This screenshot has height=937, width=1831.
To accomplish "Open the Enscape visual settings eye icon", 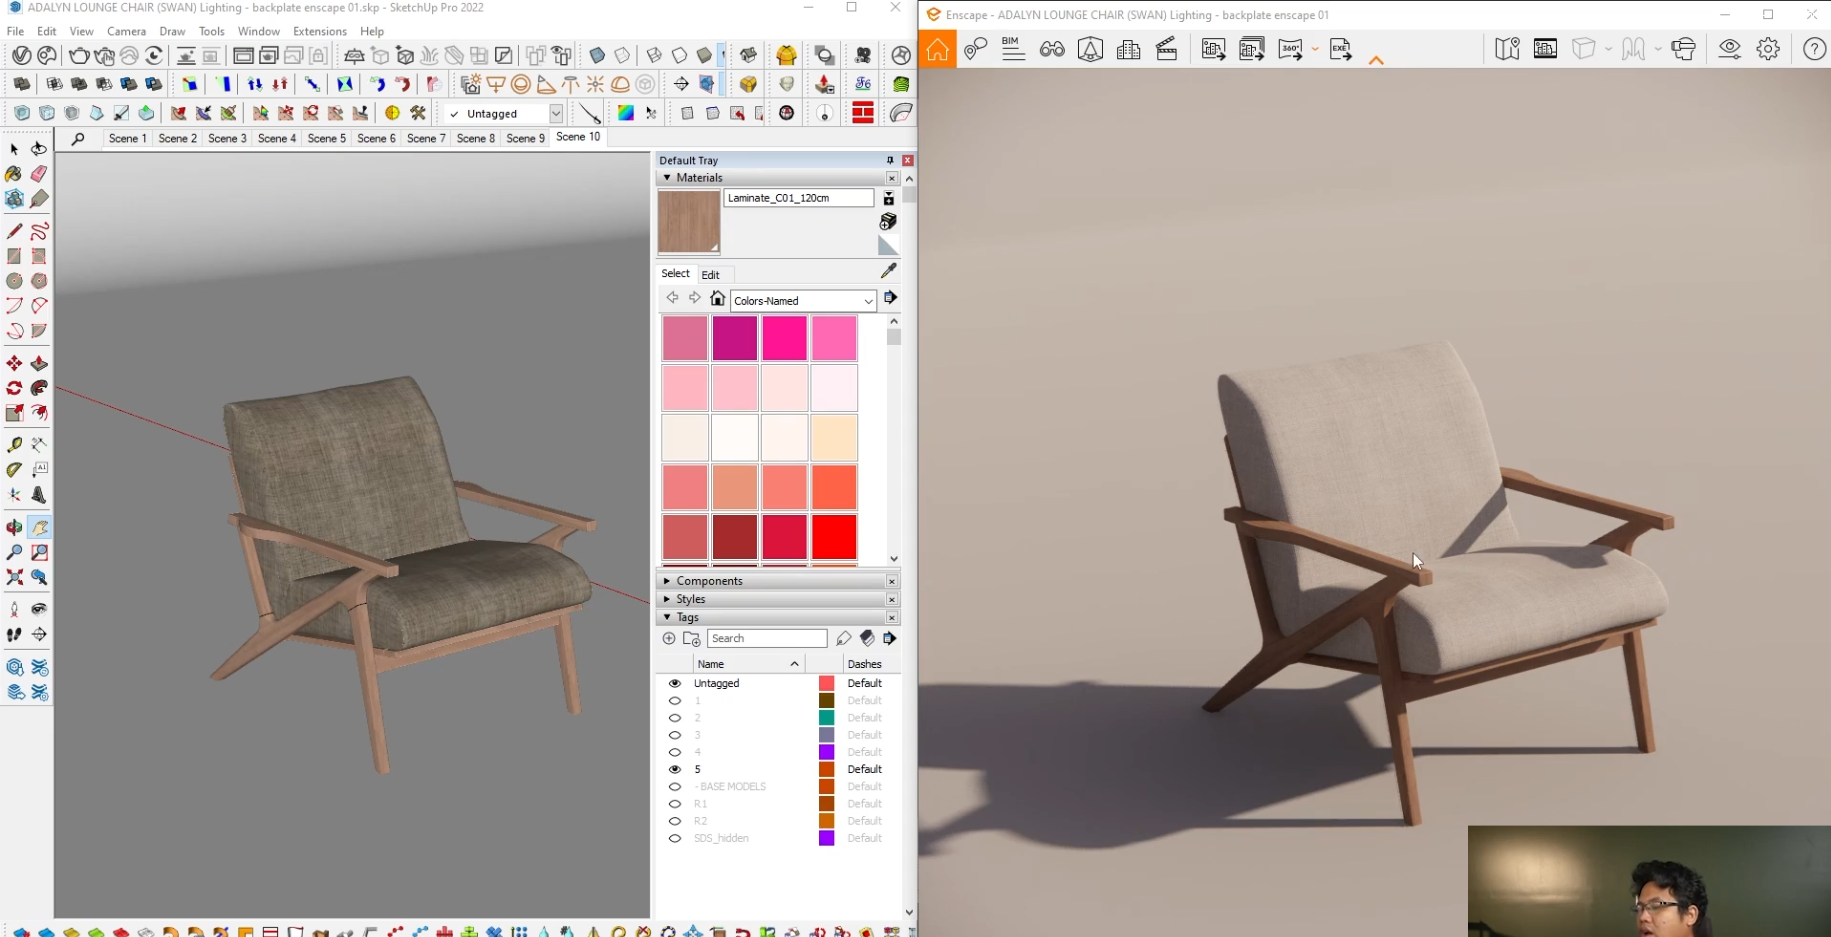I will (x=1729, y=49).
